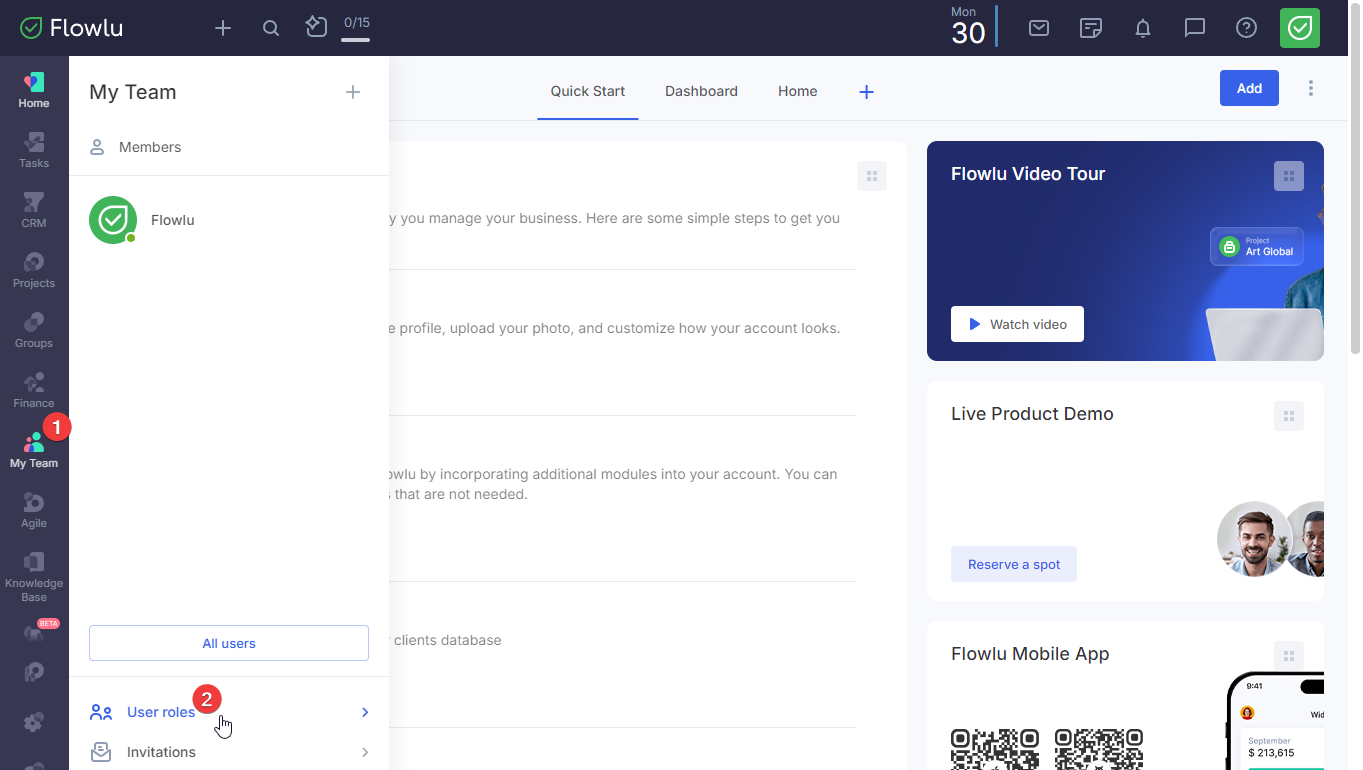Open CRM module in sidebar
This screenshot has height=770, width=1363.
34,210
